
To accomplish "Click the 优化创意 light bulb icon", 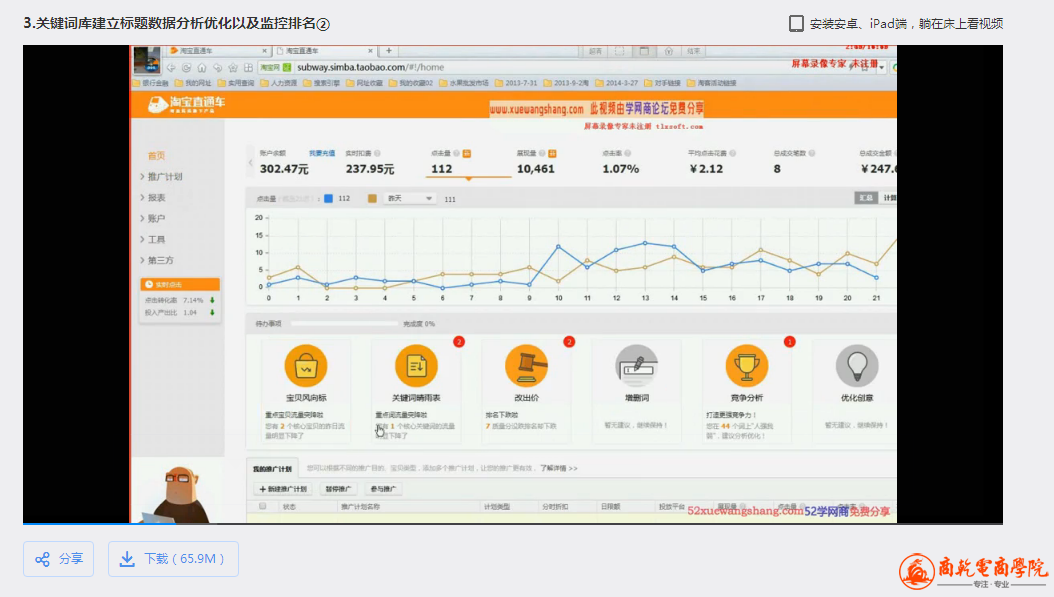I will click(x=856, y=366).
